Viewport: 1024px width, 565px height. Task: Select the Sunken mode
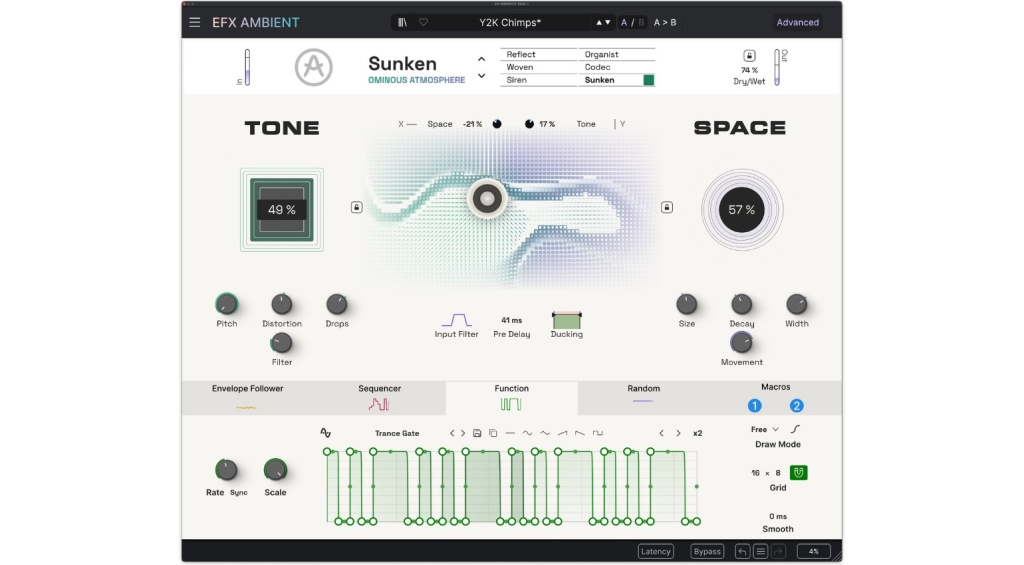616,80
